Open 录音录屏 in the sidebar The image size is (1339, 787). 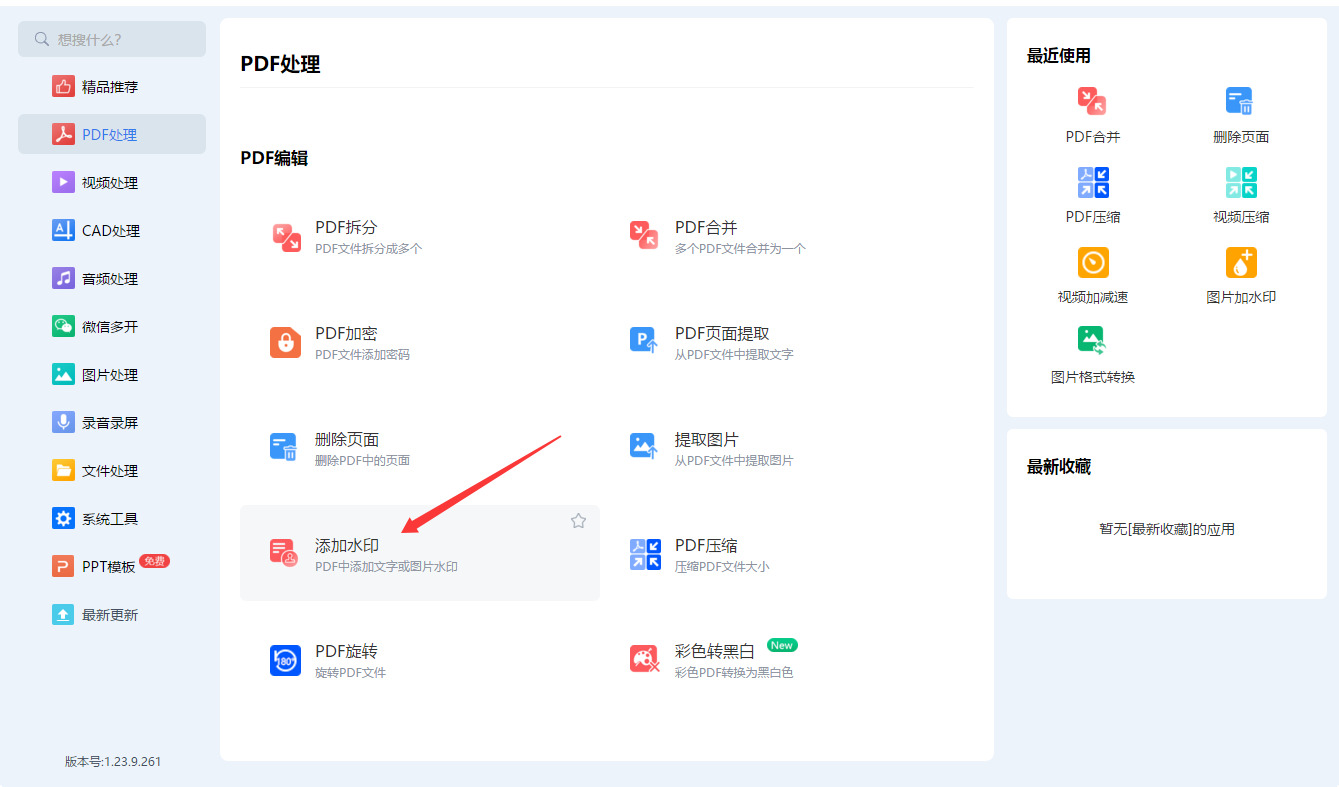[112, 423]
